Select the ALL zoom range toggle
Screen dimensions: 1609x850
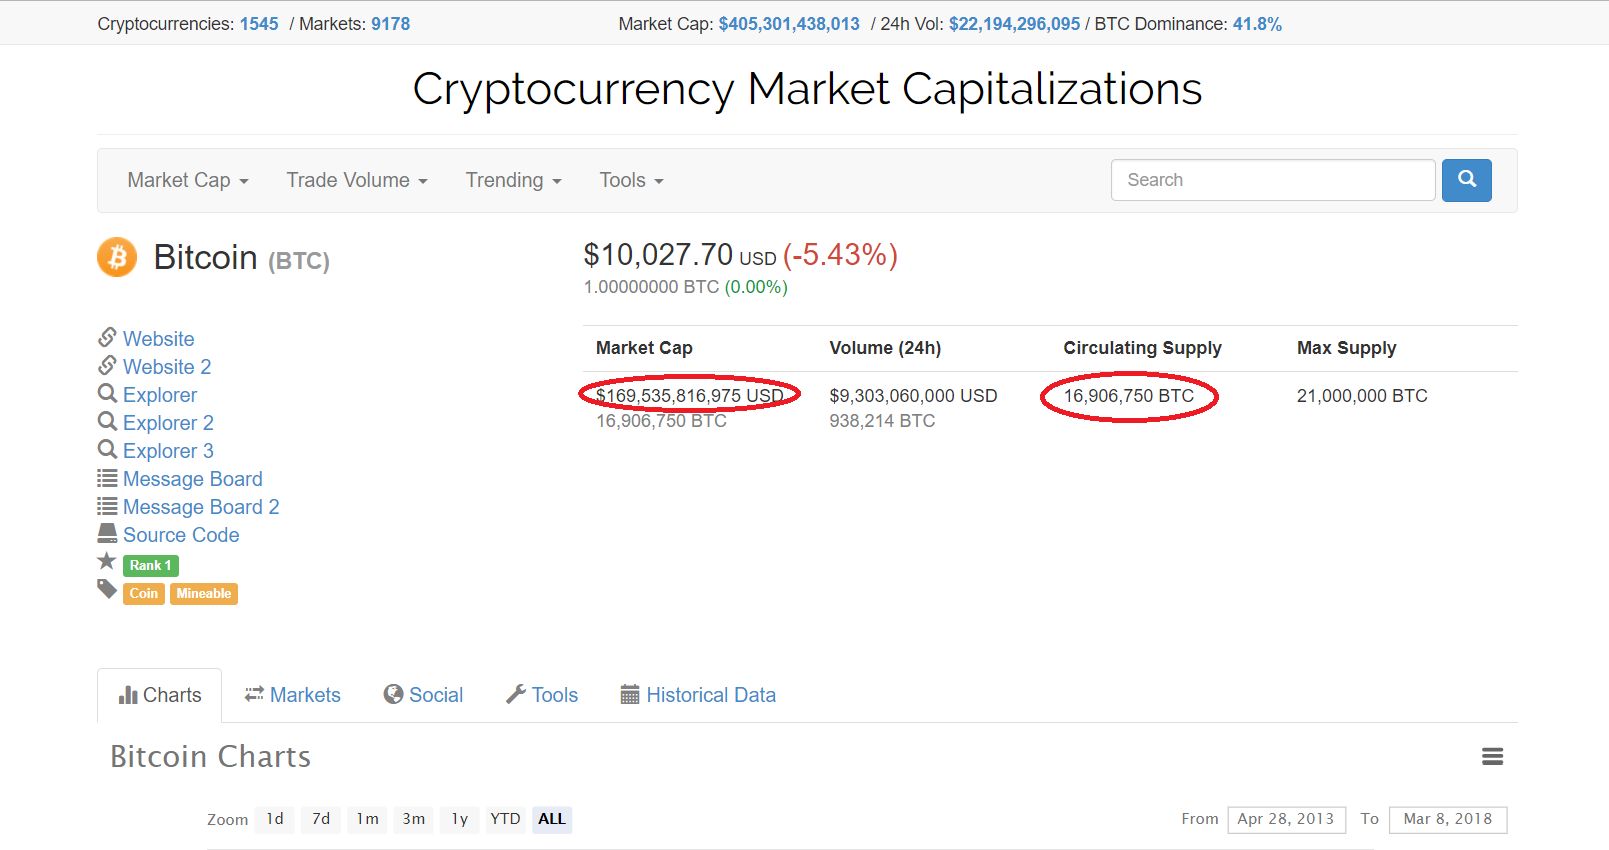551,819
